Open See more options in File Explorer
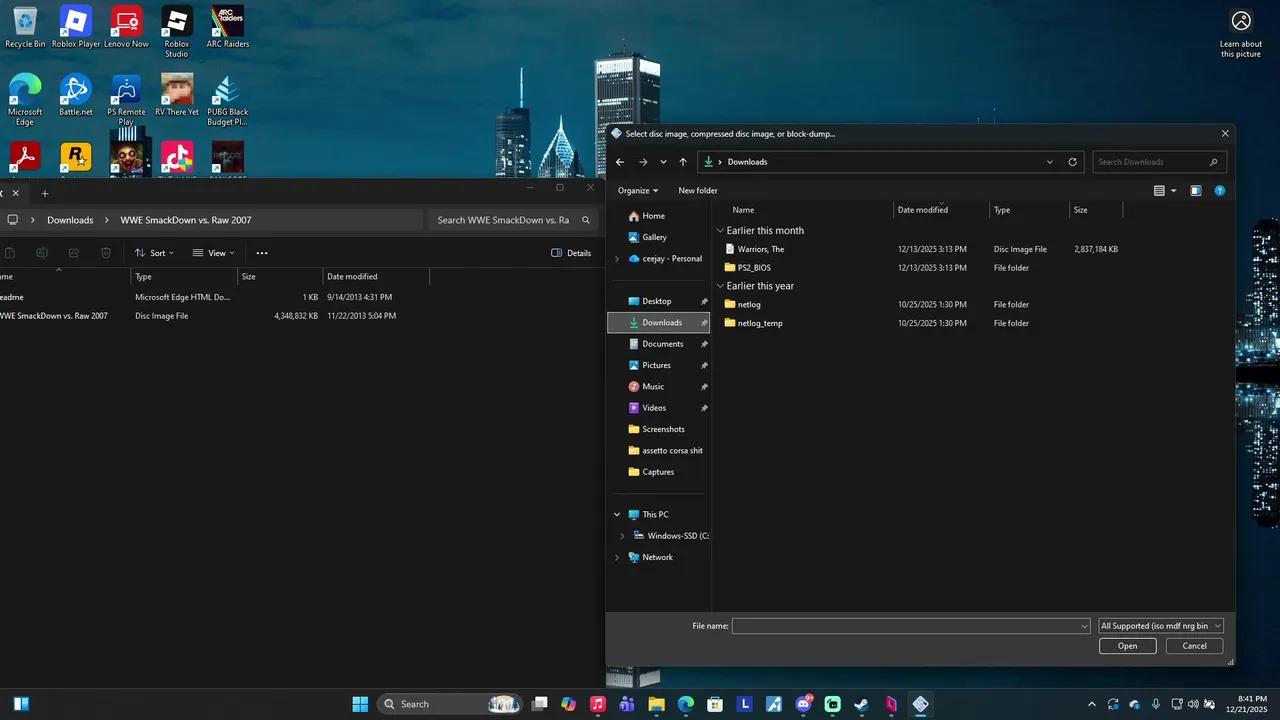 point(262,253)
